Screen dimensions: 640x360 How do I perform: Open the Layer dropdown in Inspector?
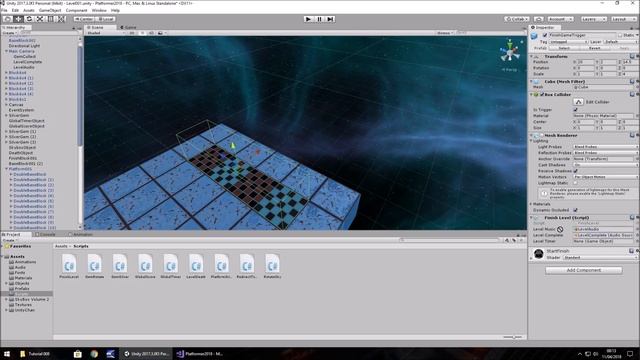[621, 42]
